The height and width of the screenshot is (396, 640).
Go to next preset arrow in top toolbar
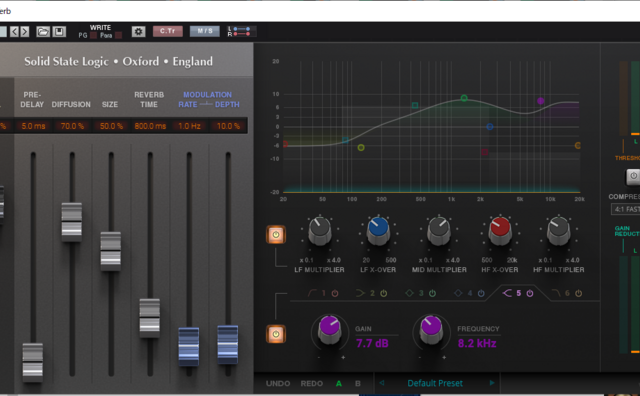[x=24, y=31]
